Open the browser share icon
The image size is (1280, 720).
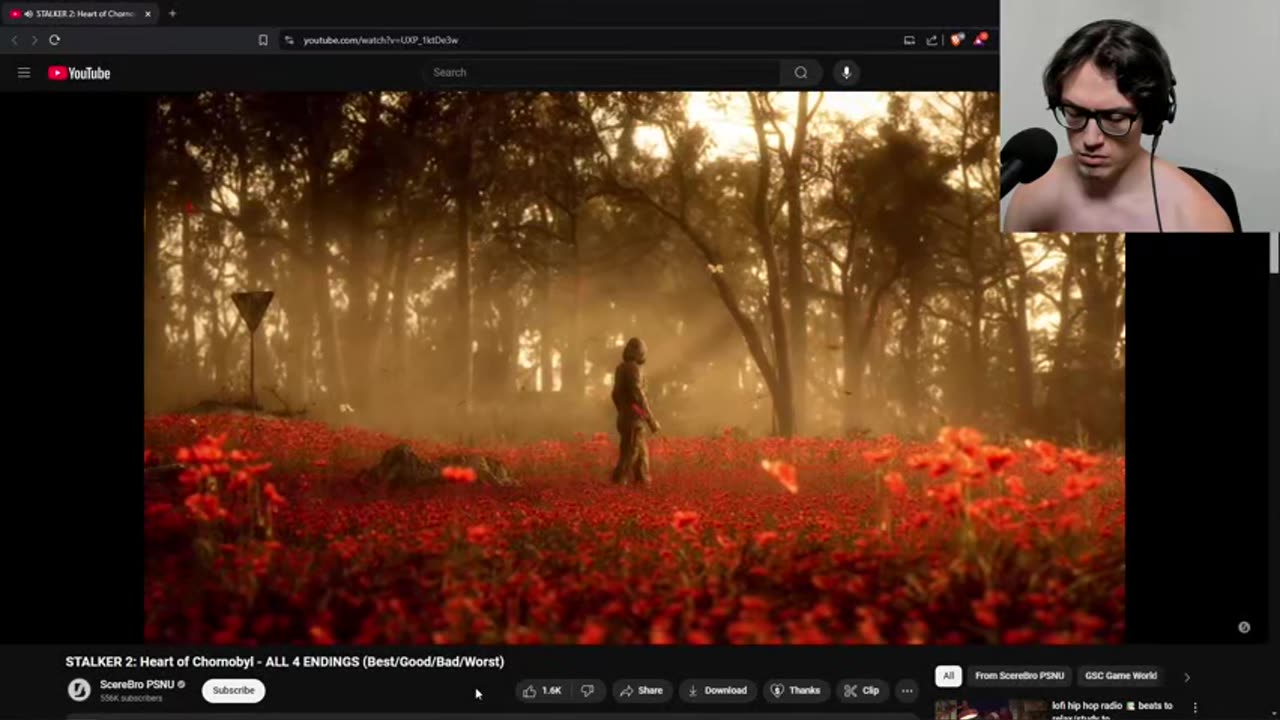click(x=932, y=40)
